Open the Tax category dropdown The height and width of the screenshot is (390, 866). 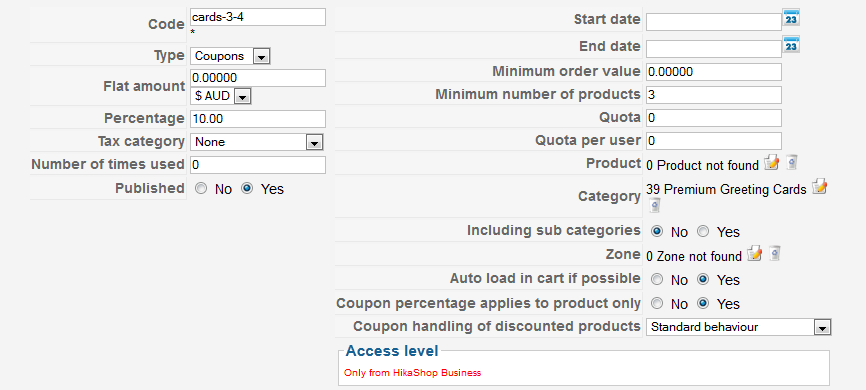pyautogui.click(x=257, y=142)
